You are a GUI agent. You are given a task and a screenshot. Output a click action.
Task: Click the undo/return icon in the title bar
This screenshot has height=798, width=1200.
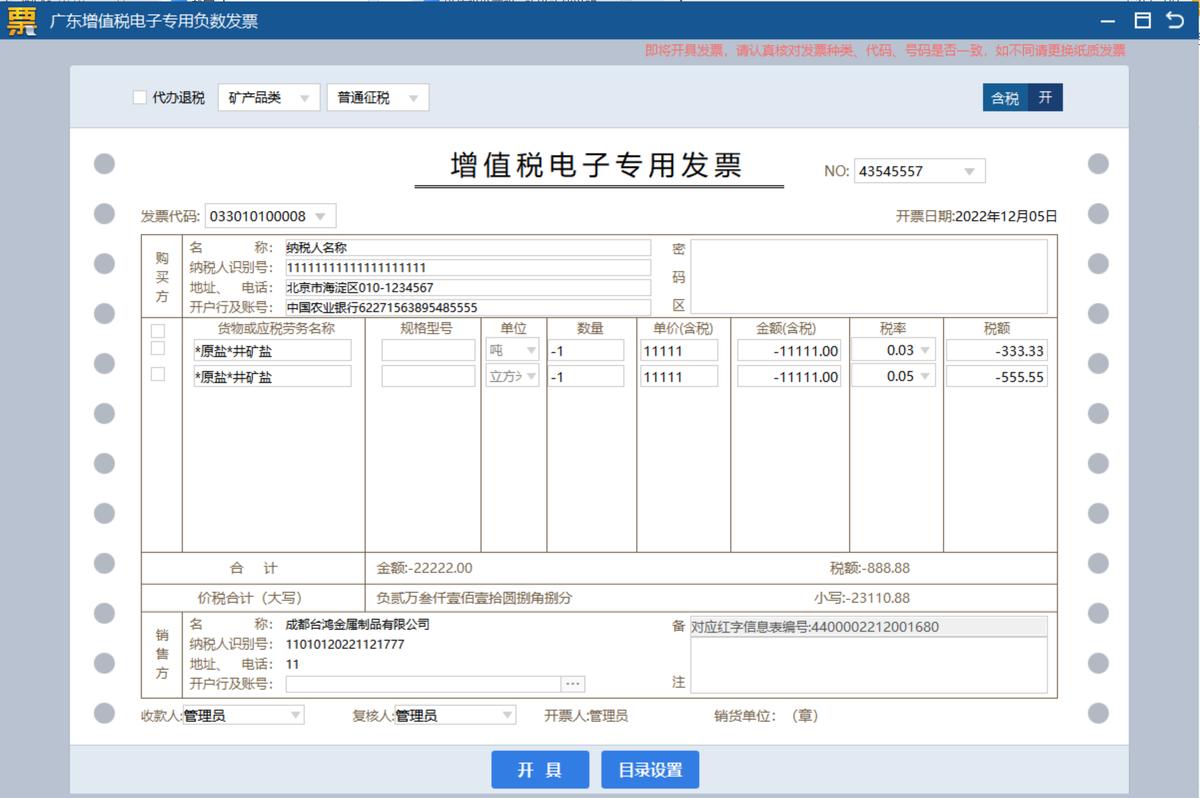click(x=1176, y=20)
